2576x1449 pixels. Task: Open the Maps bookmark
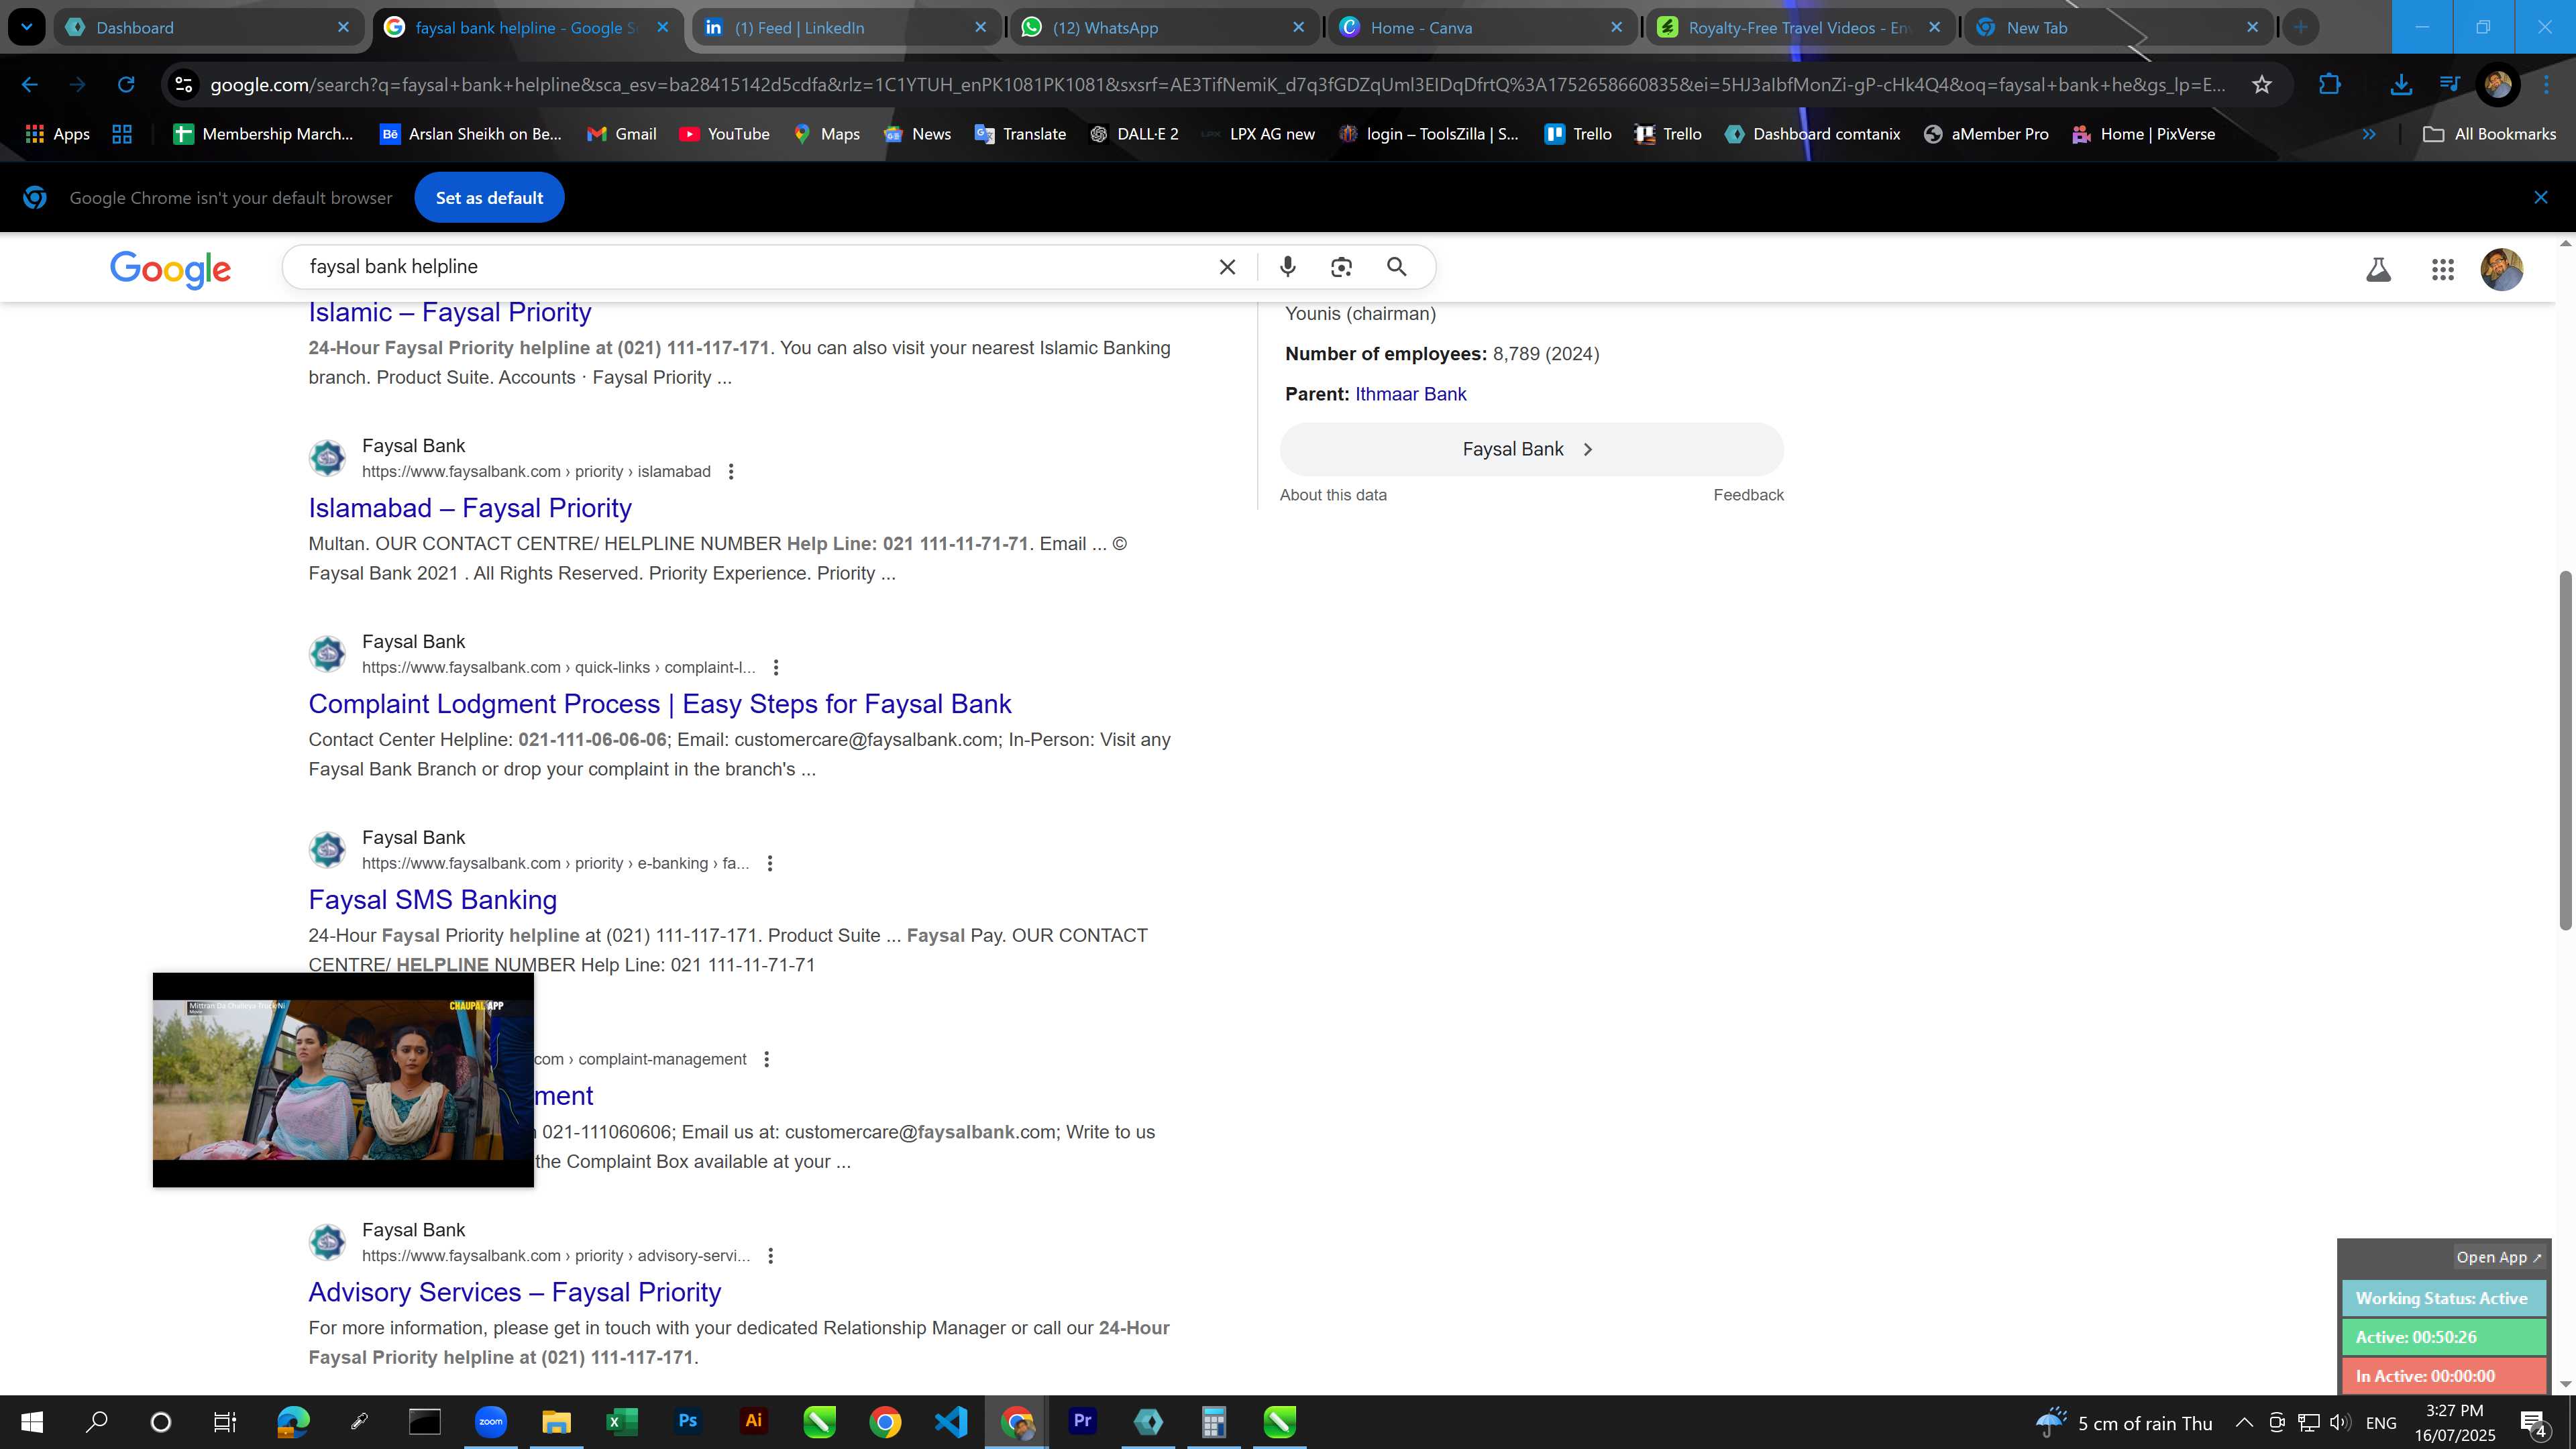pos(826,134)
